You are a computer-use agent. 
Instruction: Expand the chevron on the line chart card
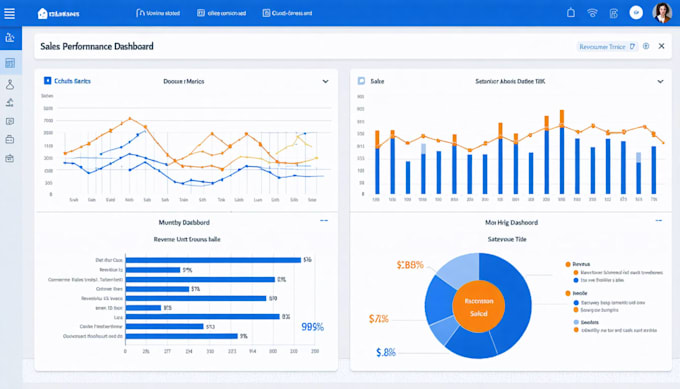click(325, 82)
